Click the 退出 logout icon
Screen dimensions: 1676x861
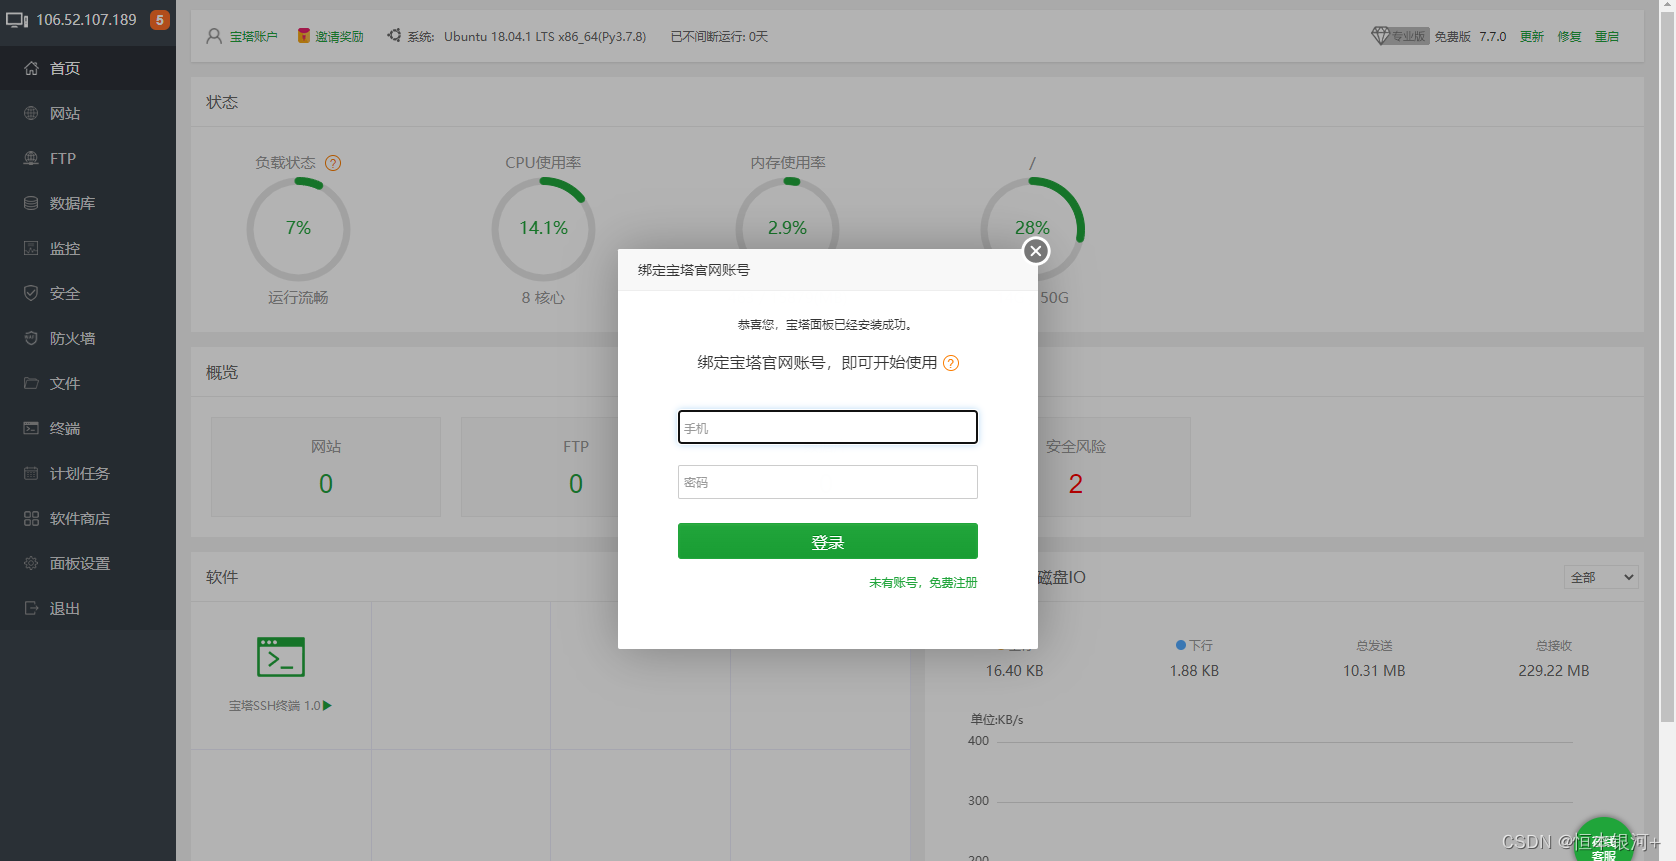[31, 608]
